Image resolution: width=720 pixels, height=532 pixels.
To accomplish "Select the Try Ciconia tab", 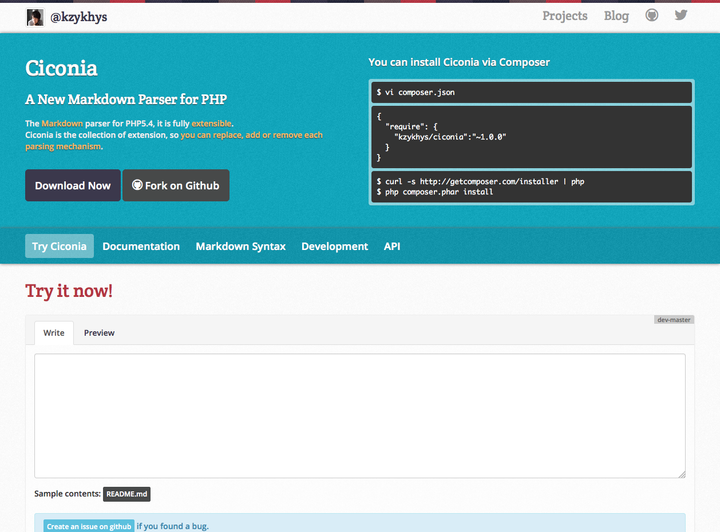I will pos(59,246).
